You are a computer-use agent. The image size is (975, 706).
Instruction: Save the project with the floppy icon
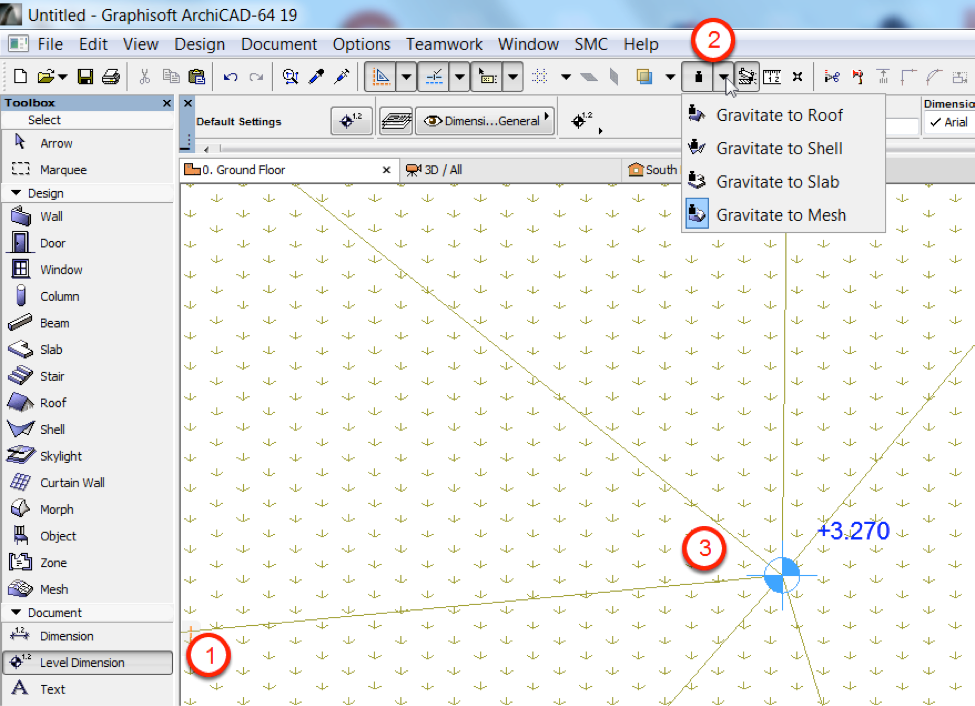[85, 77]
